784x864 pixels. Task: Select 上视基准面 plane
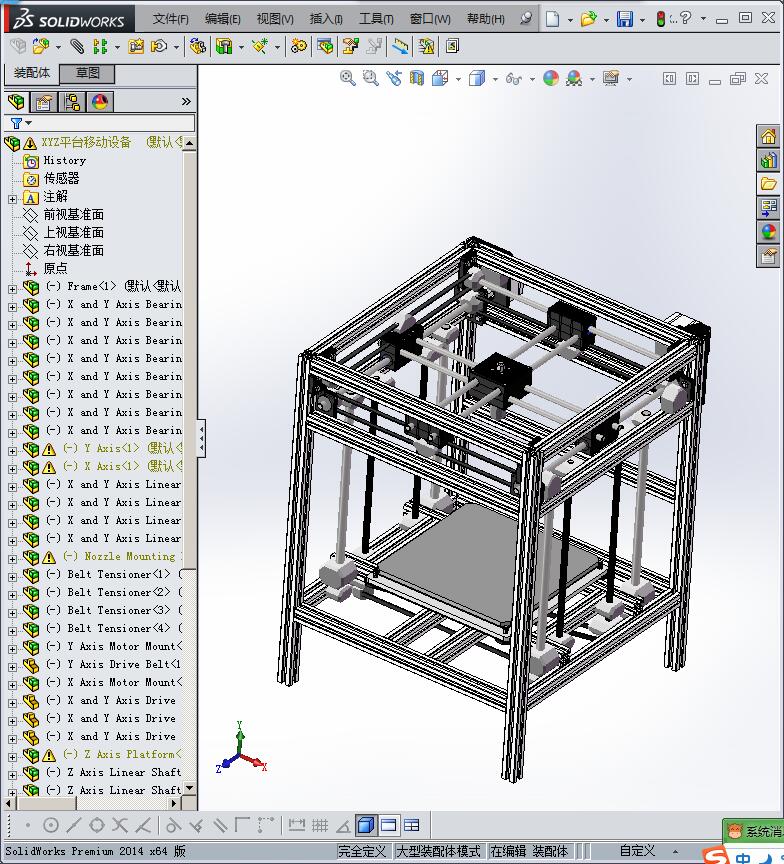coord(73,233)
